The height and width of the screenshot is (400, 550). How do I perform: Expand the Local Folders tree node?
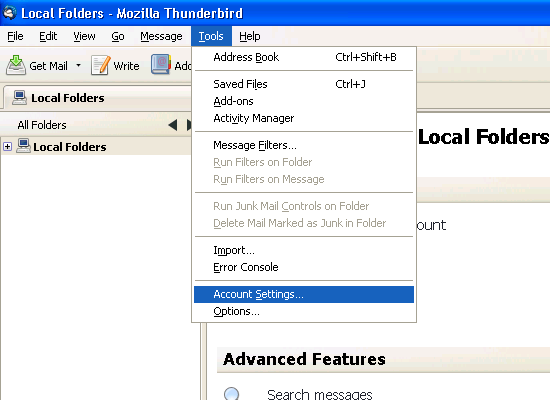click(7, 147)
